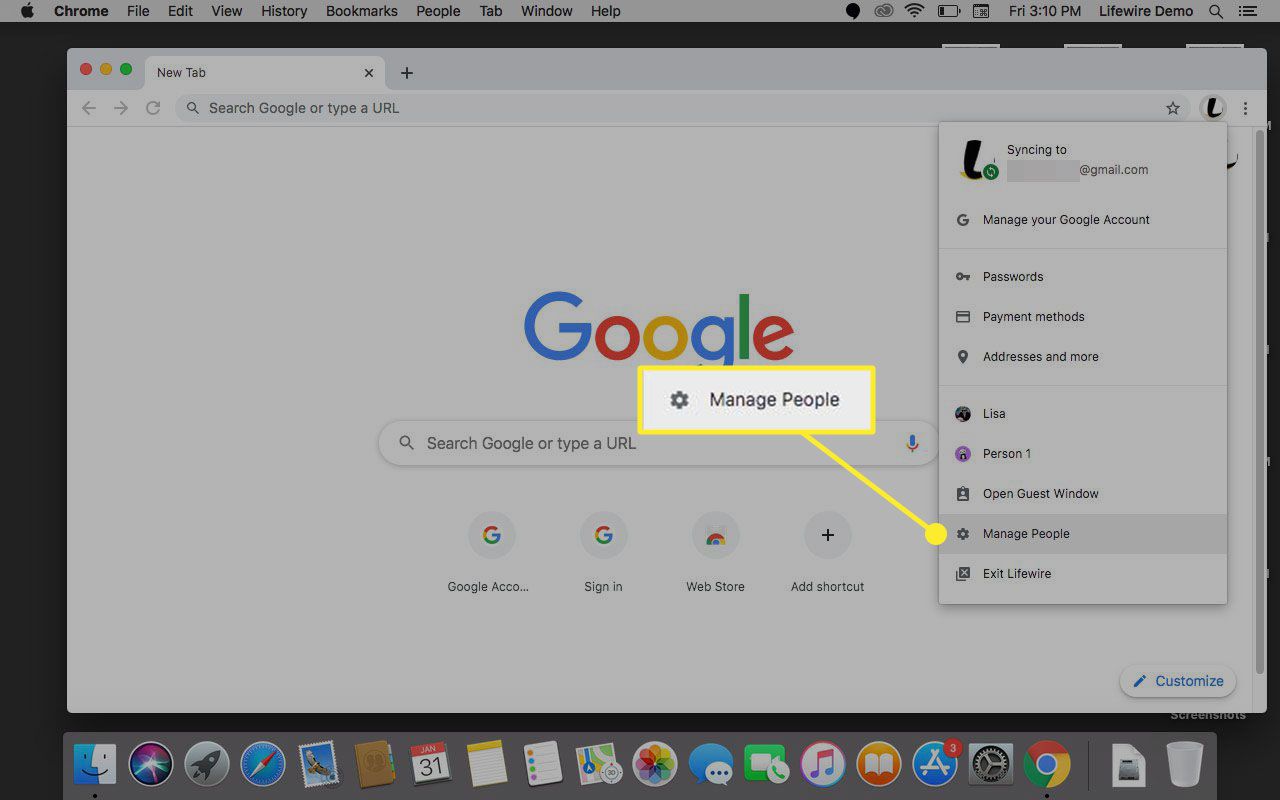Reload the page with the refresh icon
The width and height of the screenshot is (1280, 800).
(153, 108)
